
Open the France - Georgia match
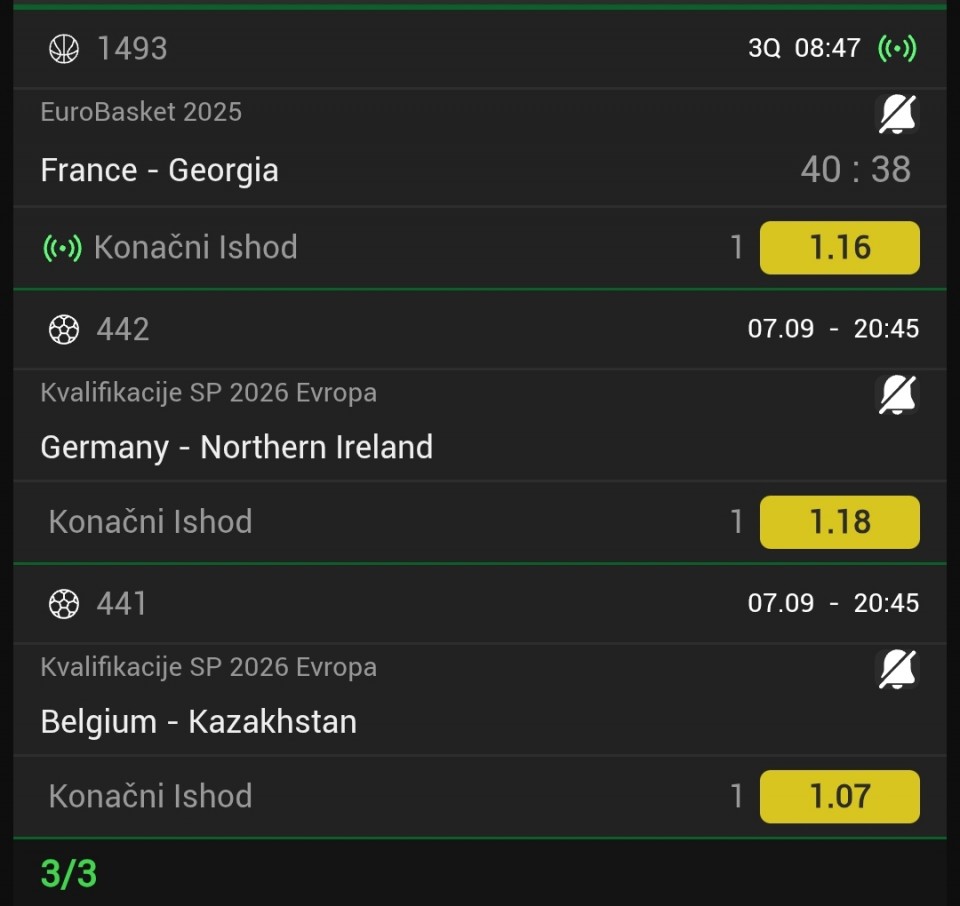point(160,170)
